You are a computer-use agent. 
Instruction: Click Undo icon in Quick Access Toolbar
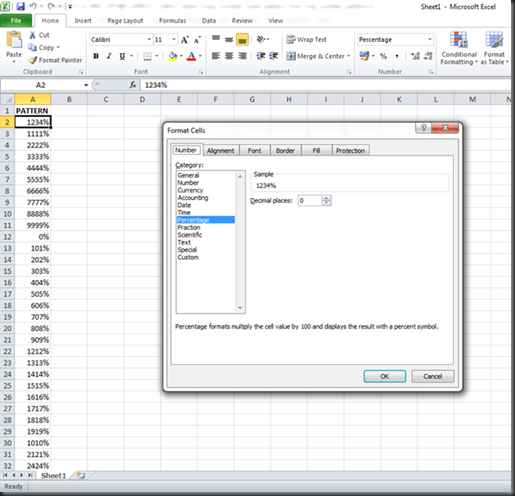(x=33, y=6)
